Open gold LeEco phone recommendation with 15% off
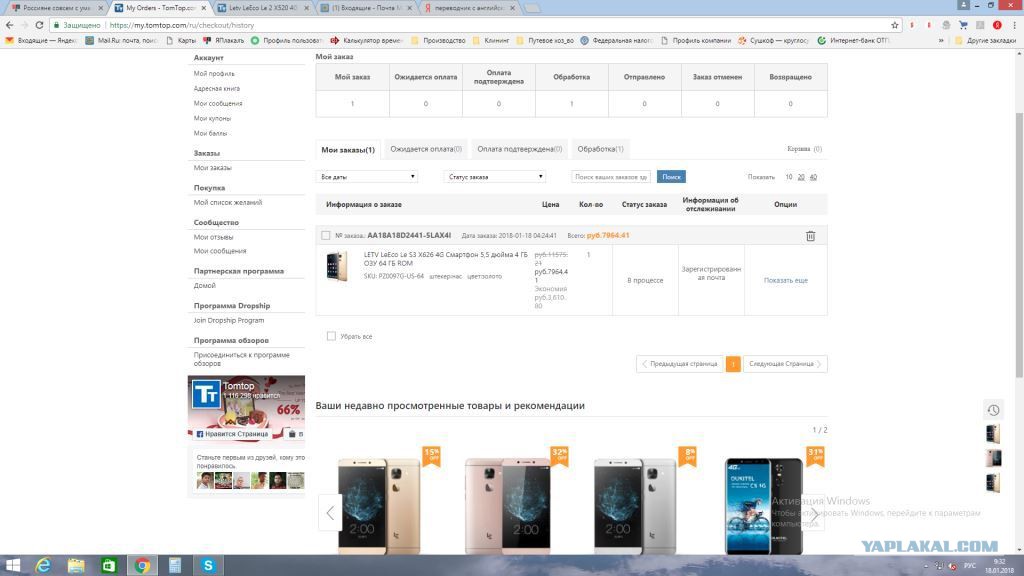Screen dimensions: 1024x576 tap(379, 506)
